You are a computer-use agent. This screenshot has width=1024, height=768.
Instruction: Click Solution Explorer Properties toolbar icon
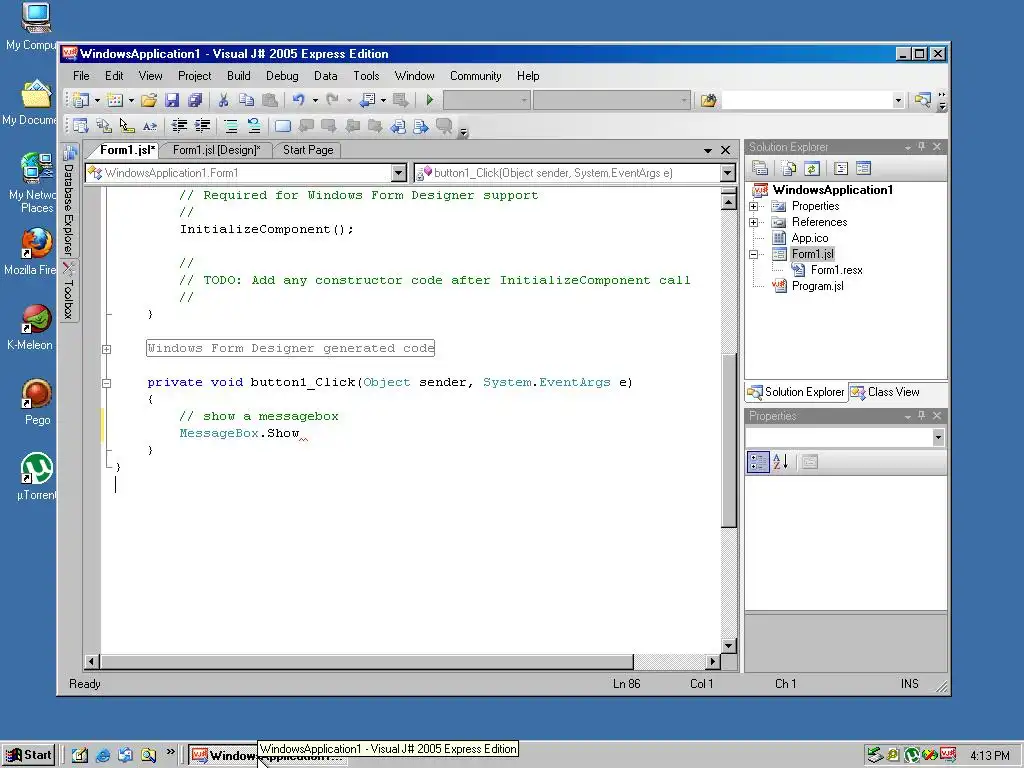760,168
